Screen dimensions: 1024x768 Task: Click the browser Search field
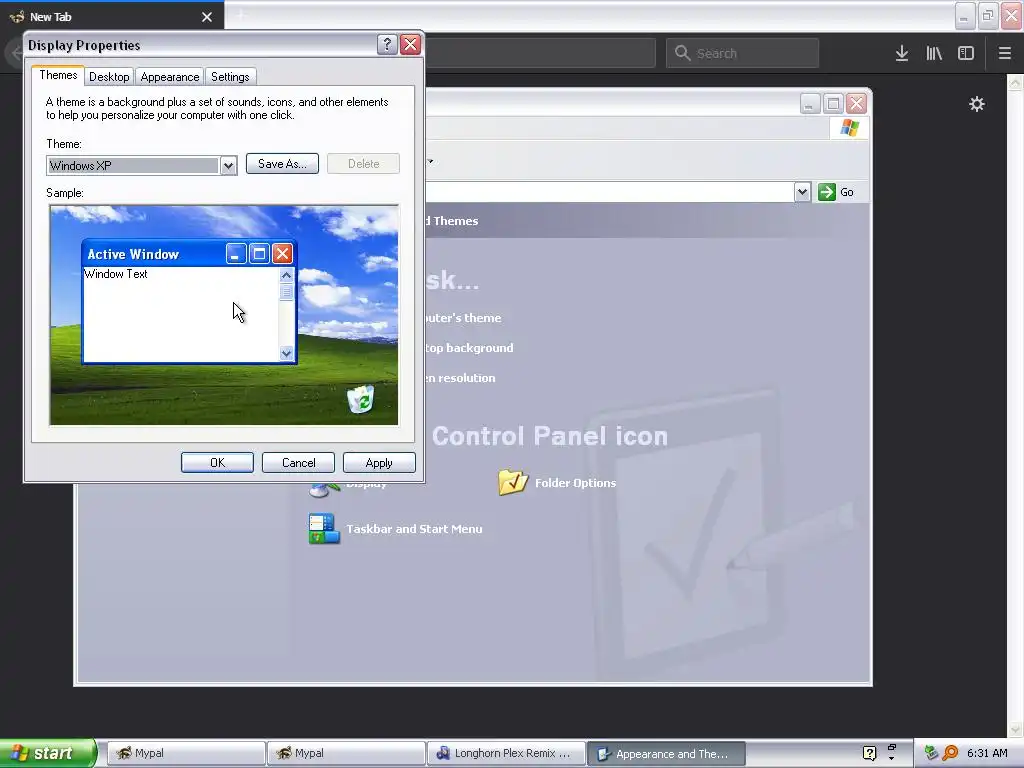pos(743,54)
